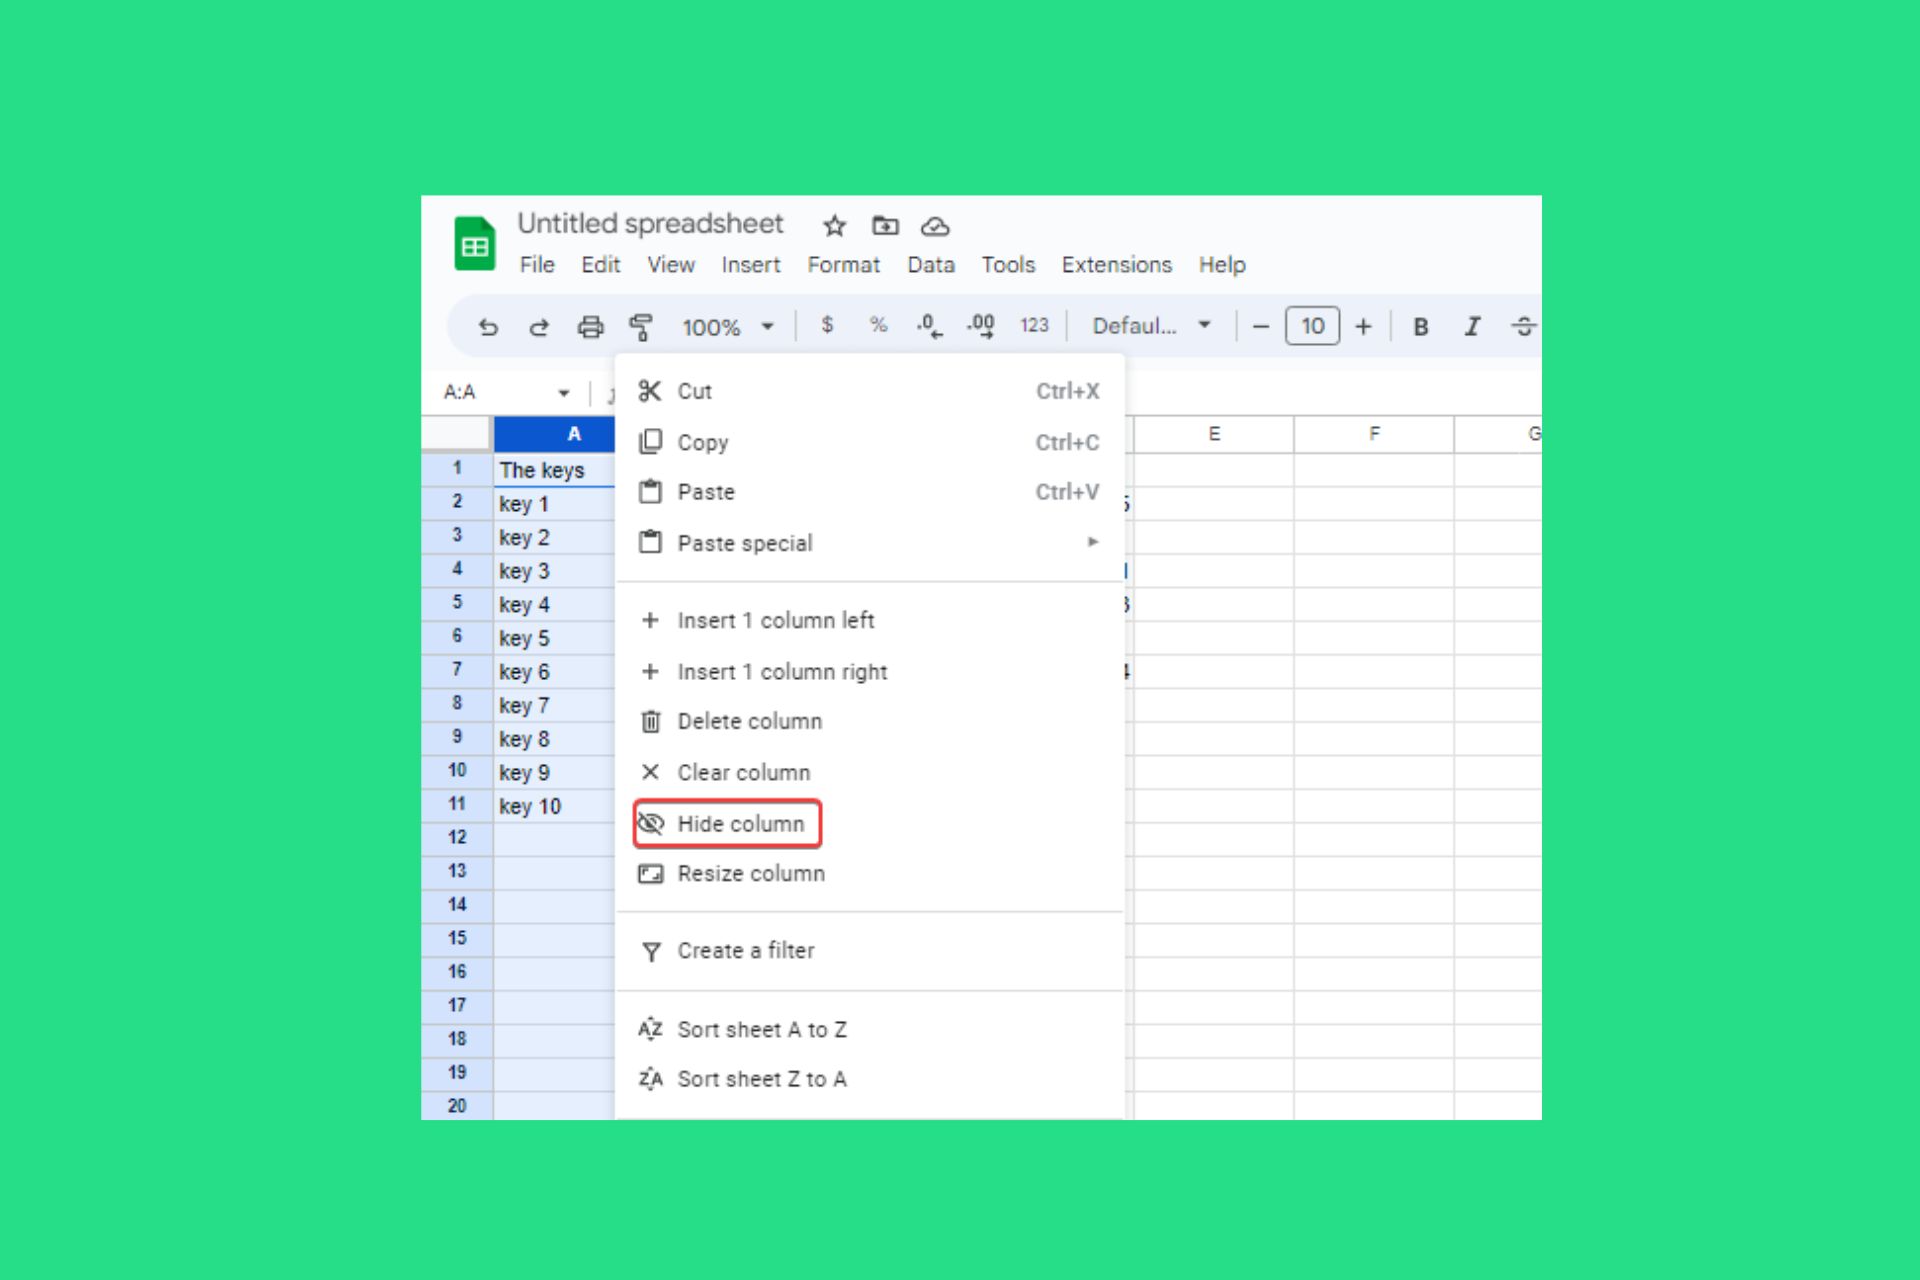Click the Redo arrow

pos(539,327)
